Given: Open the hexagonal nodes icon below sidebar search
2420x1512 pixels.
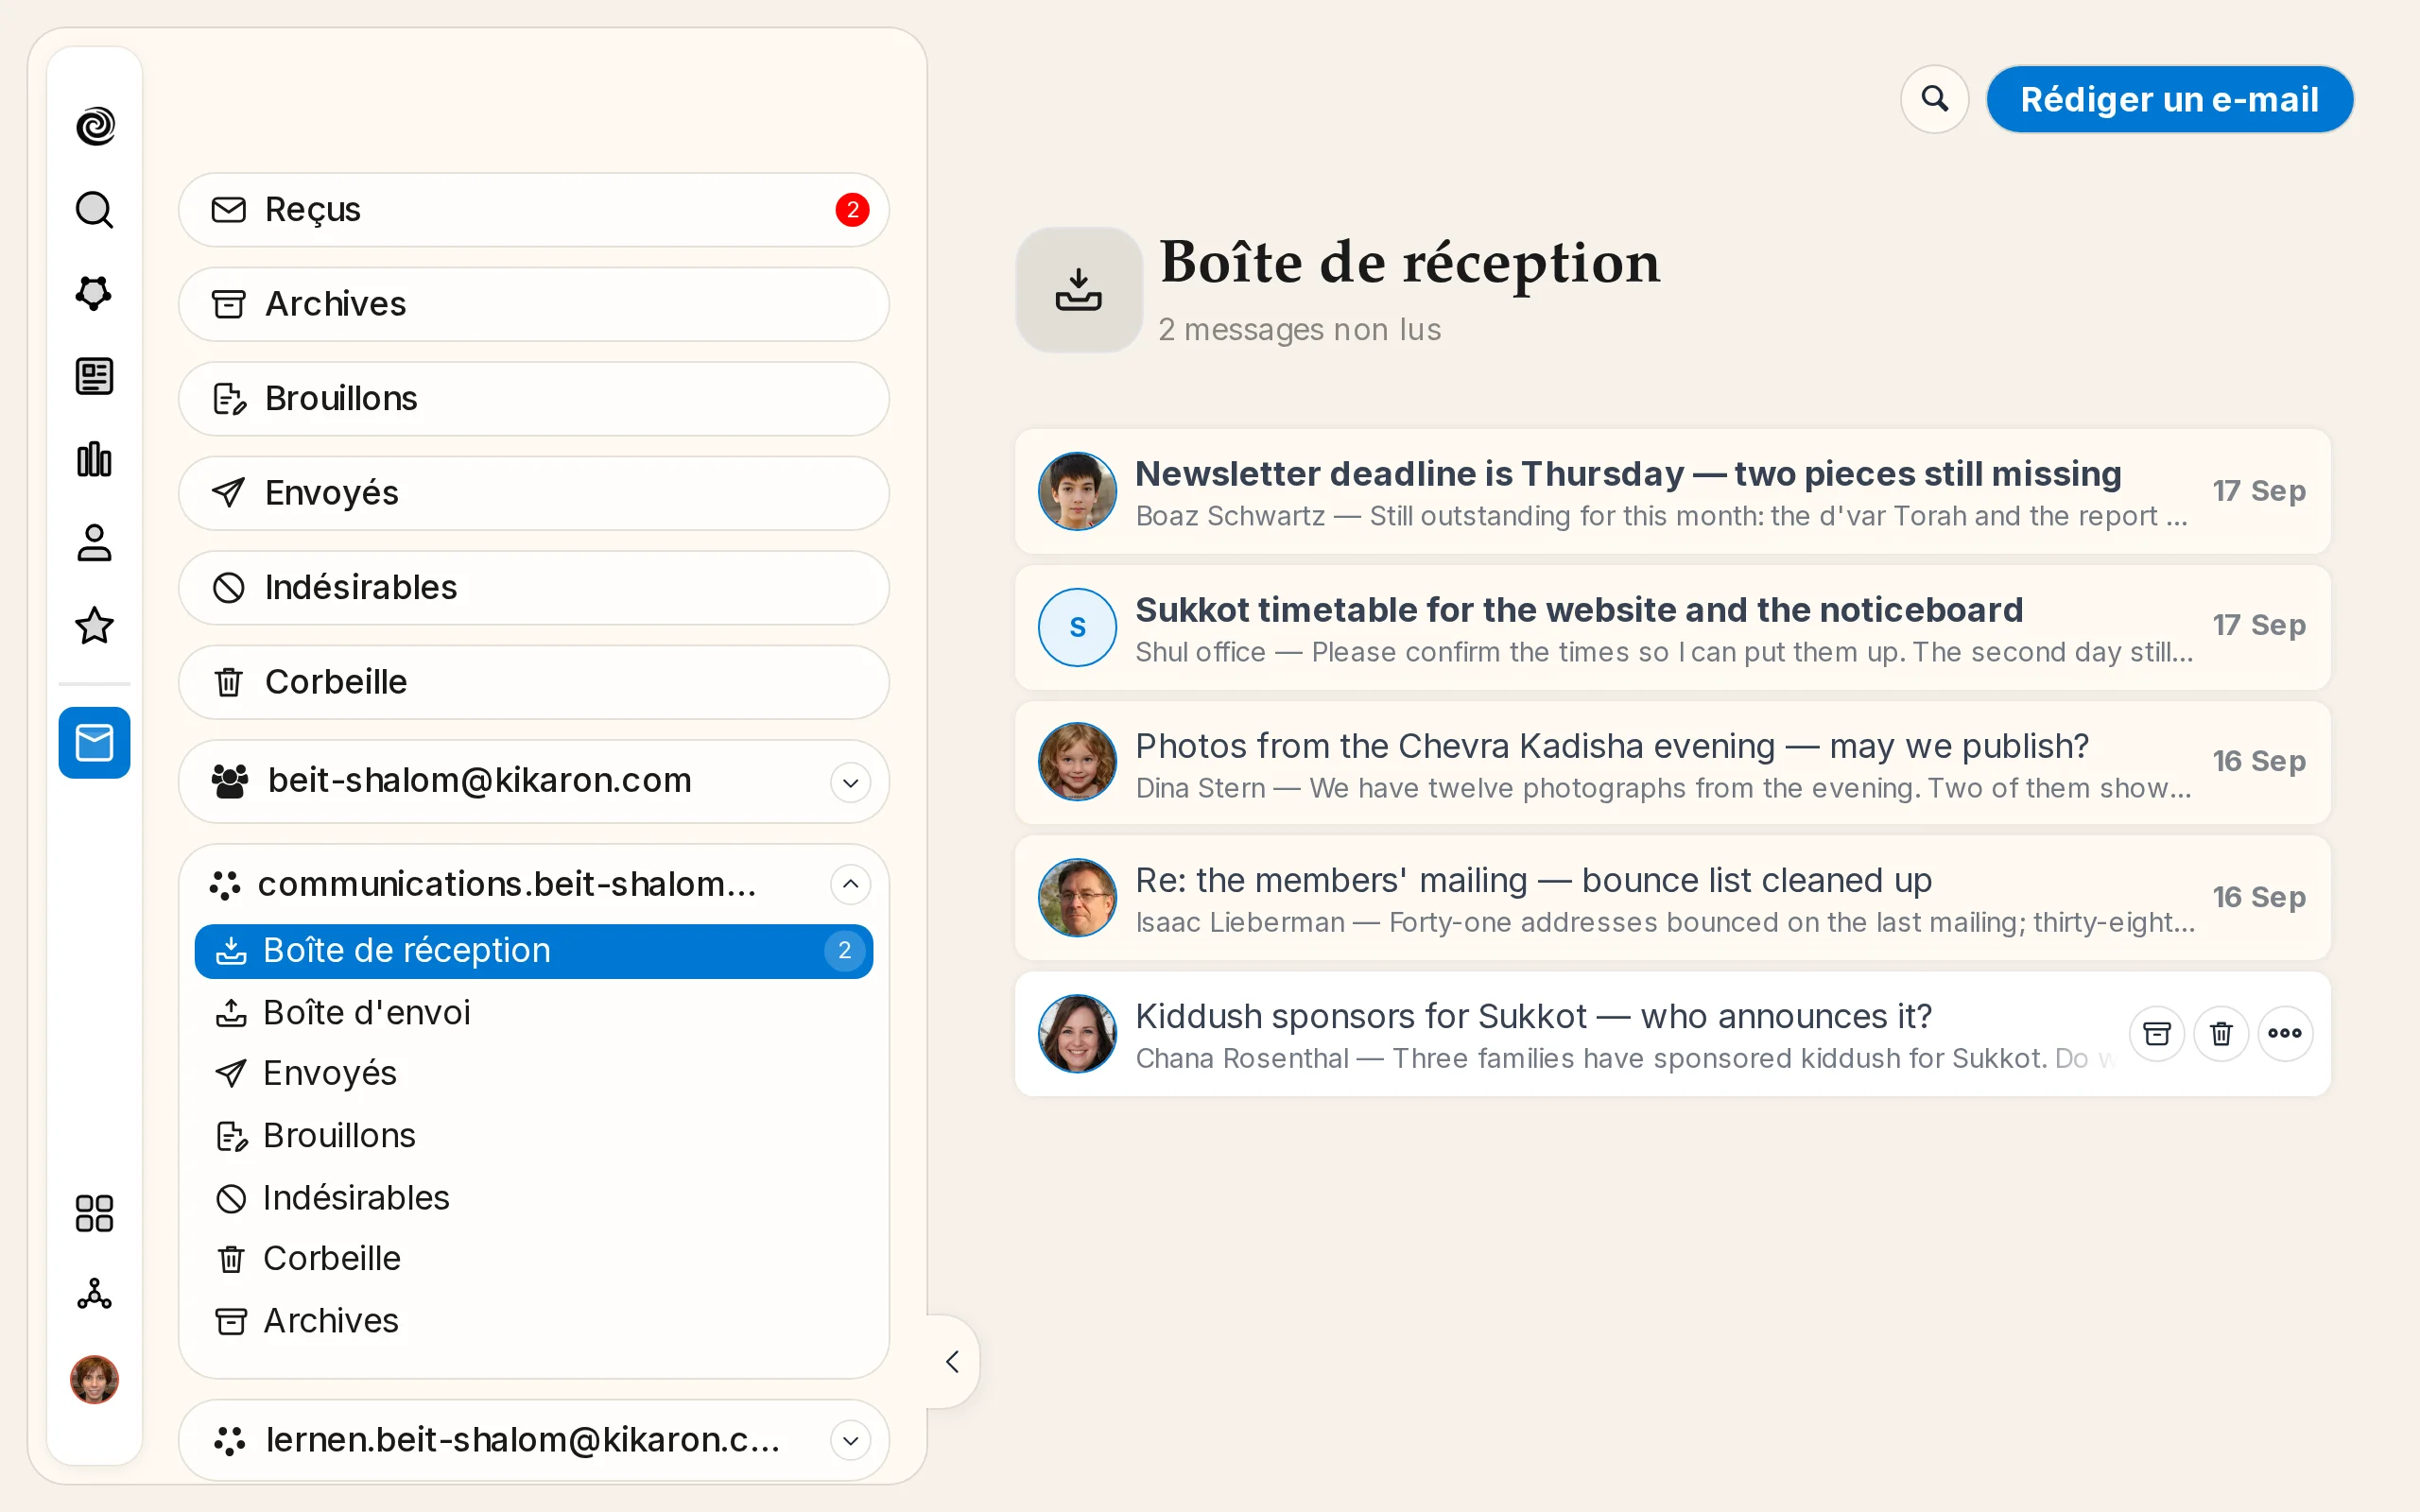Looking at the screenshot, I should coord(95,293).
